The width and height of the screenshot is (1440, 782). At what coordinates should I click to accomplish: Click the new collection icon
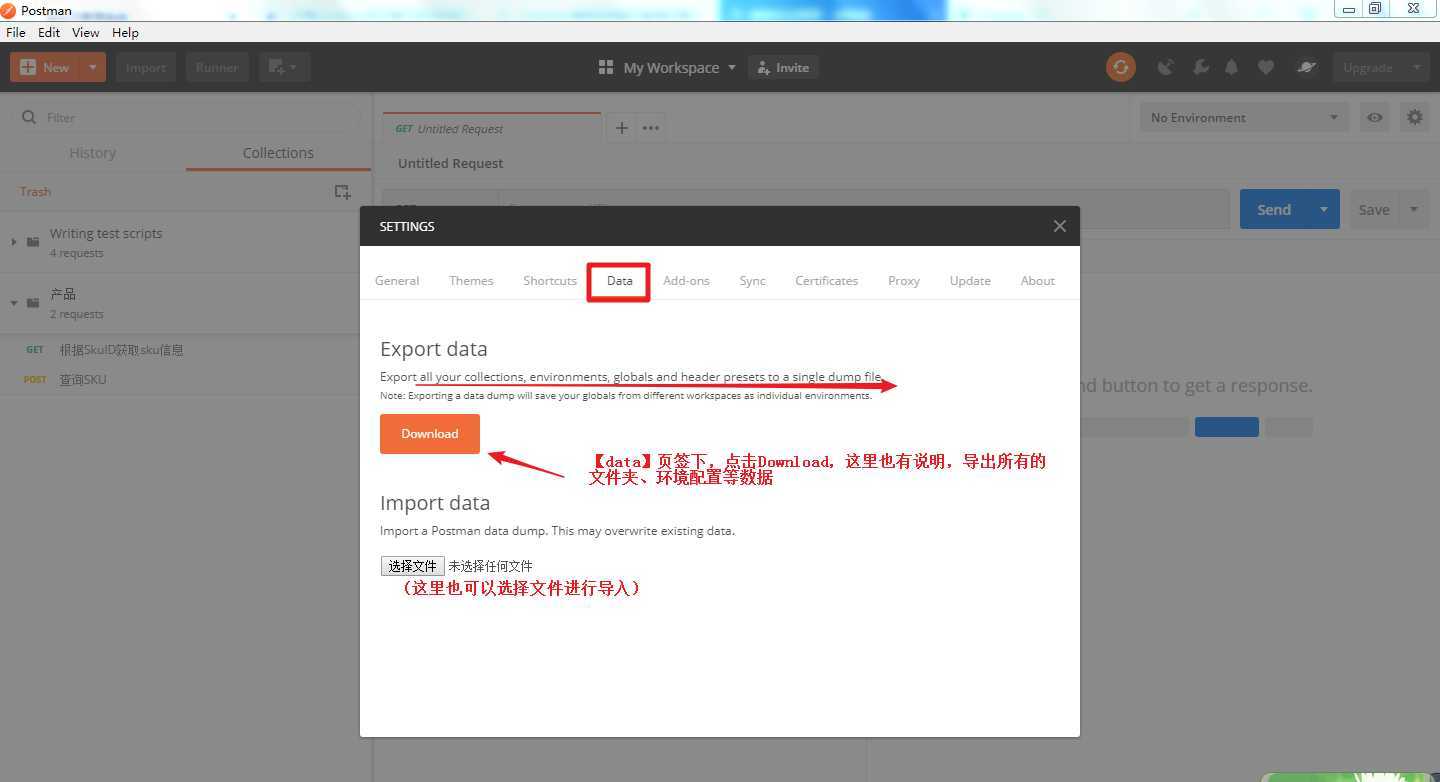(x=342, y=191)
